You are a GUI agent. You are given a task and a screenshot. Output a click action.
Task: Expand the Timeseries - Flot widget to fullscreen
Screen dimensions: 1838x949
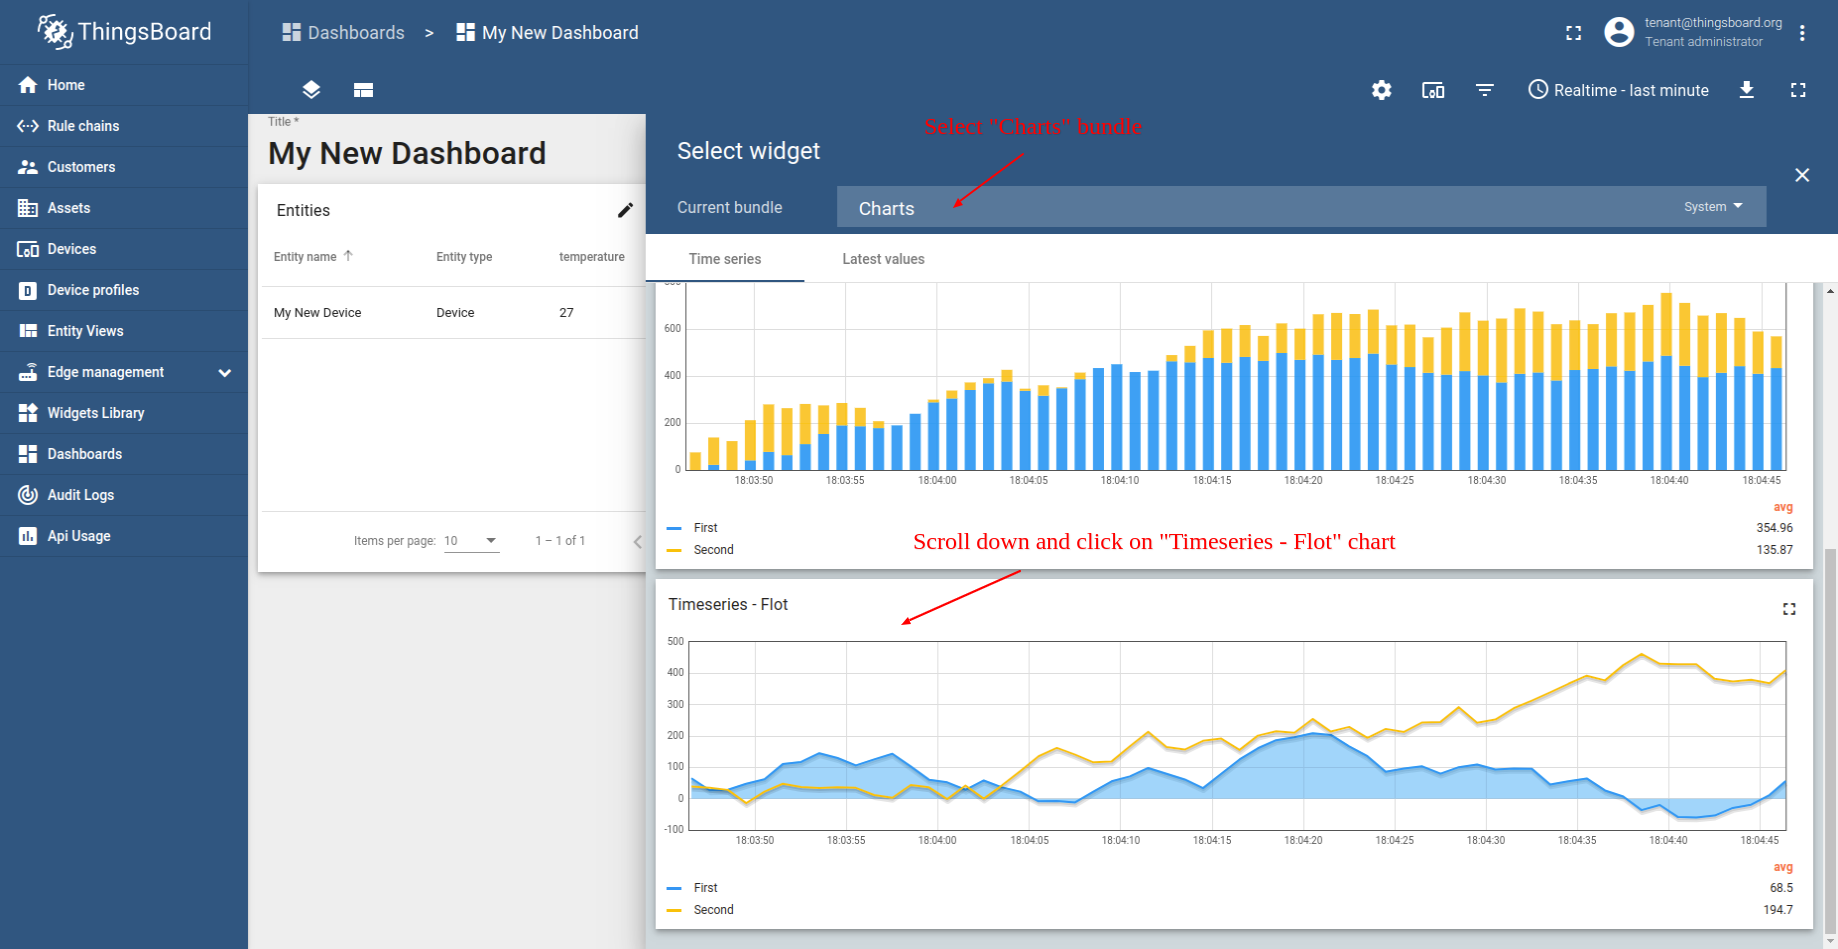pos(1789,609)
